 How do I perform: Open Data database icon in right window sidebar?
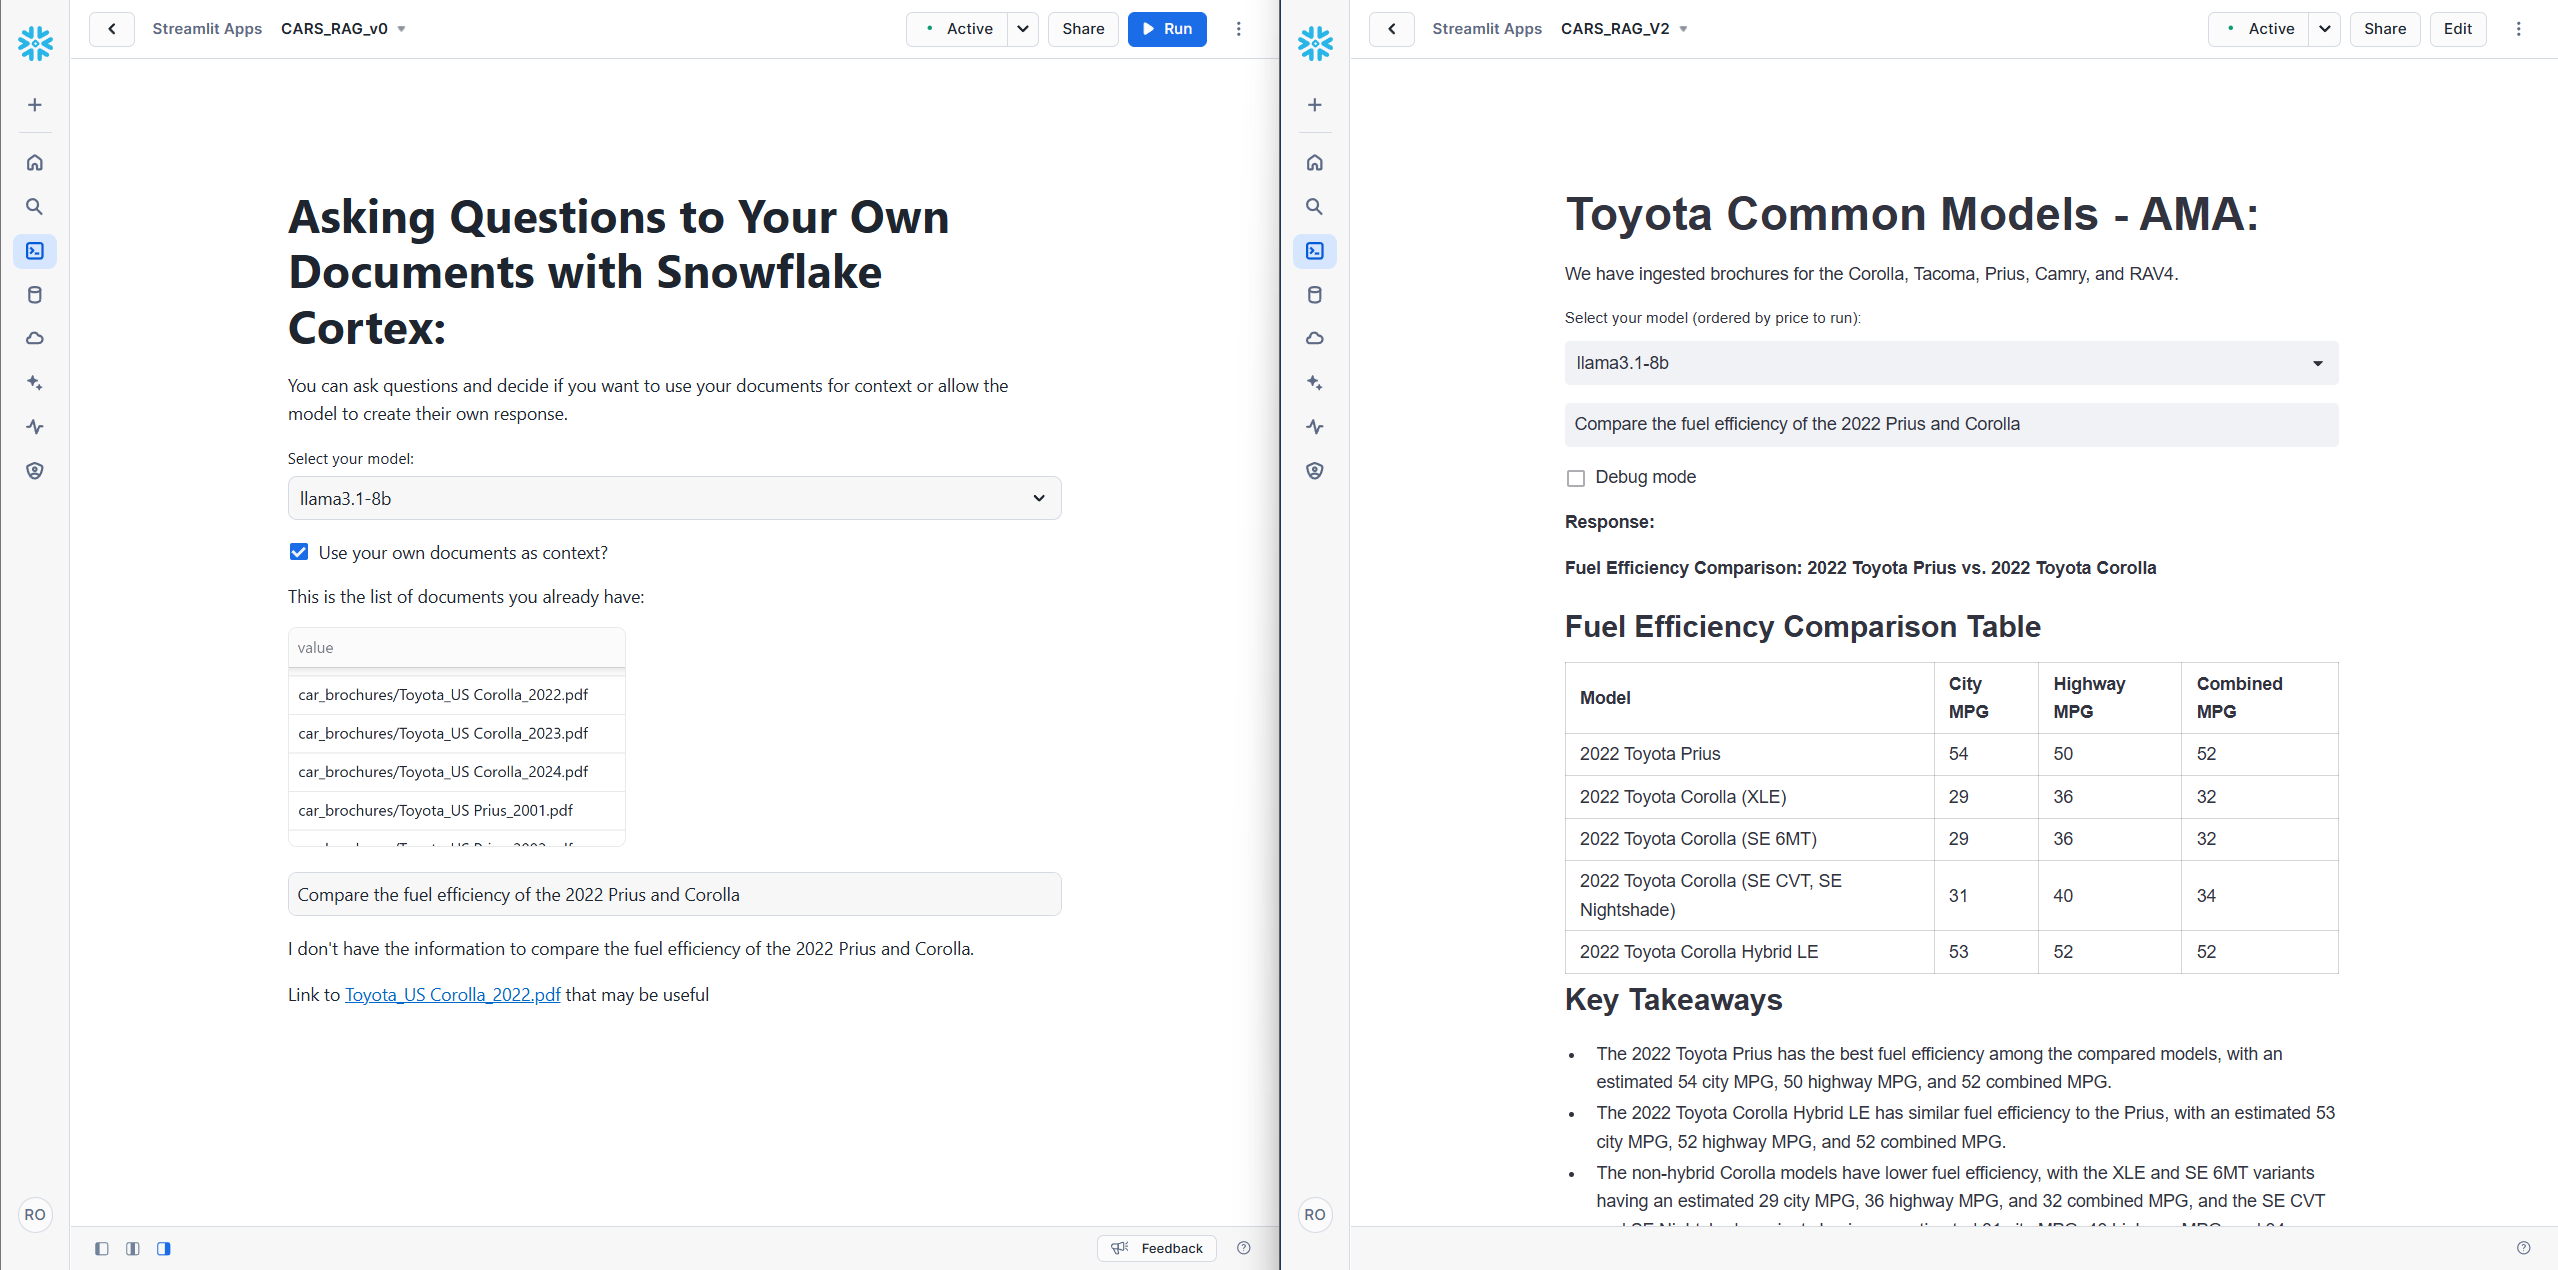click(1315, 294)
